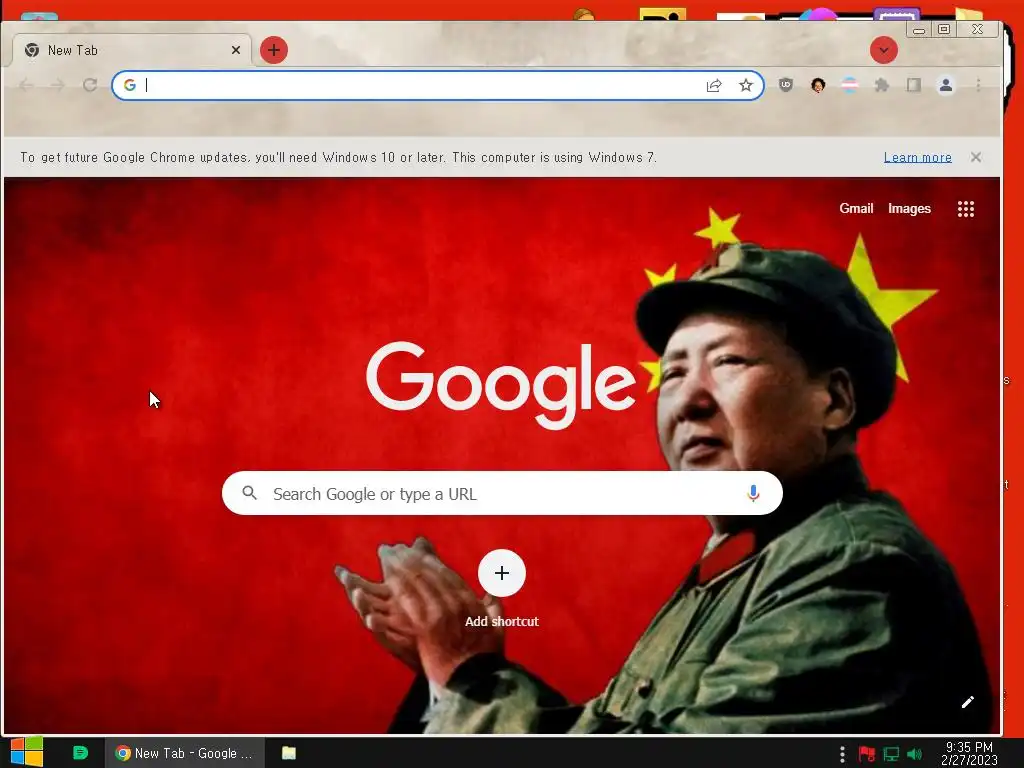Close the New Tab tab
The width and height of the screenshot is (1024, 768).
tap(236, 50)
